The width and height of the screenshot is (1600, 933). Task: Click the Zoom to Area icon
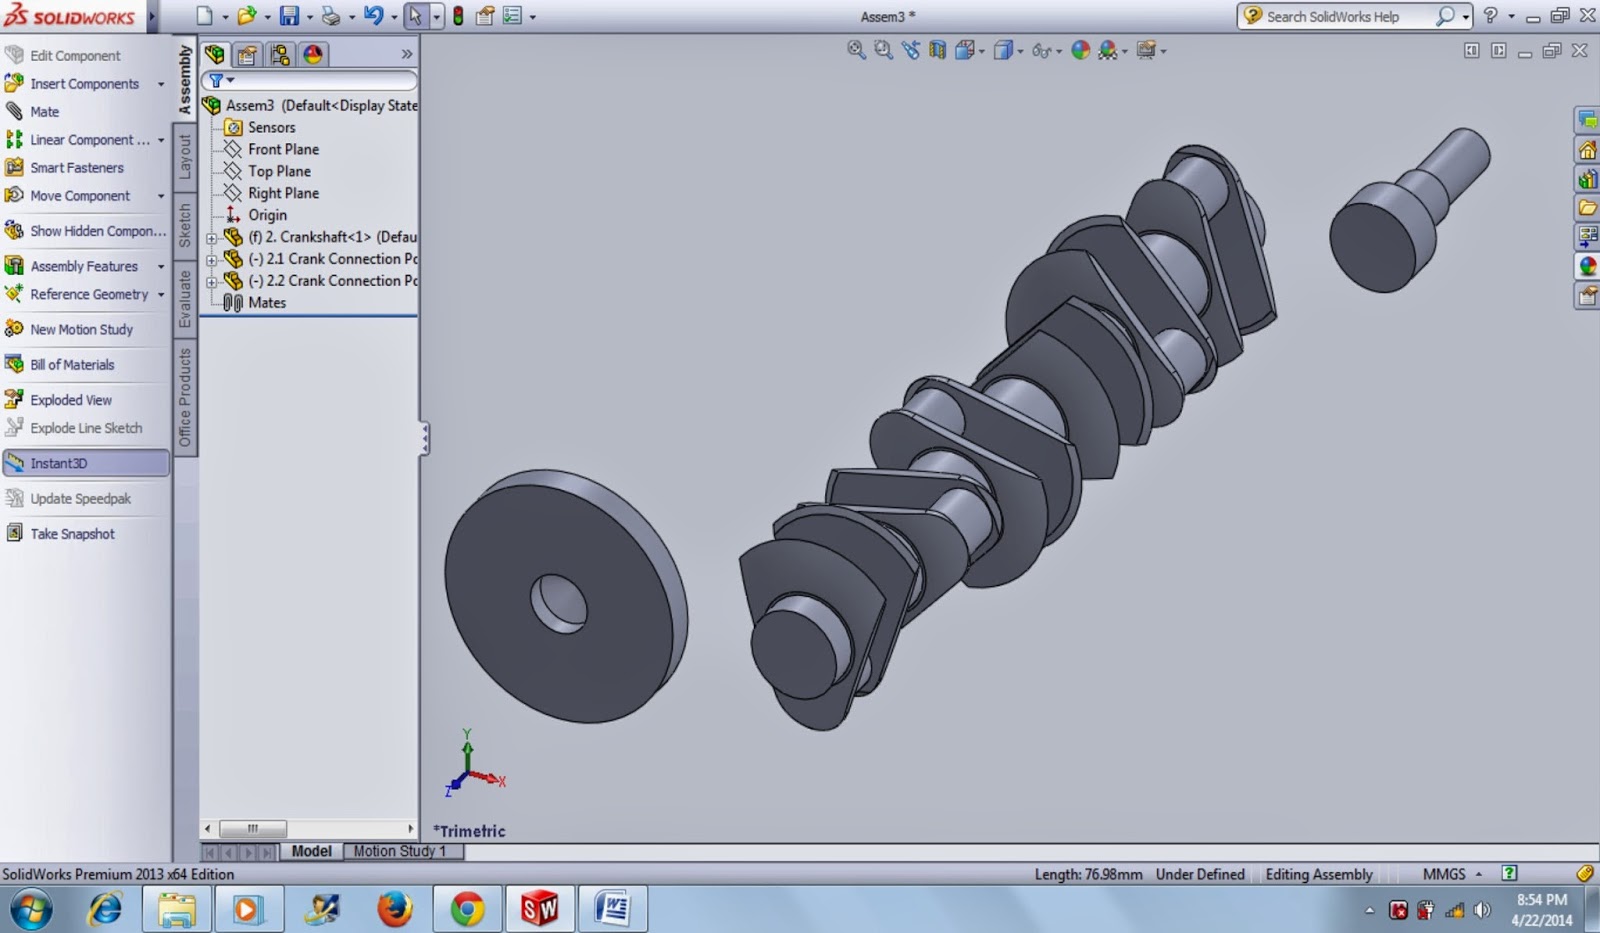point(883,50)
